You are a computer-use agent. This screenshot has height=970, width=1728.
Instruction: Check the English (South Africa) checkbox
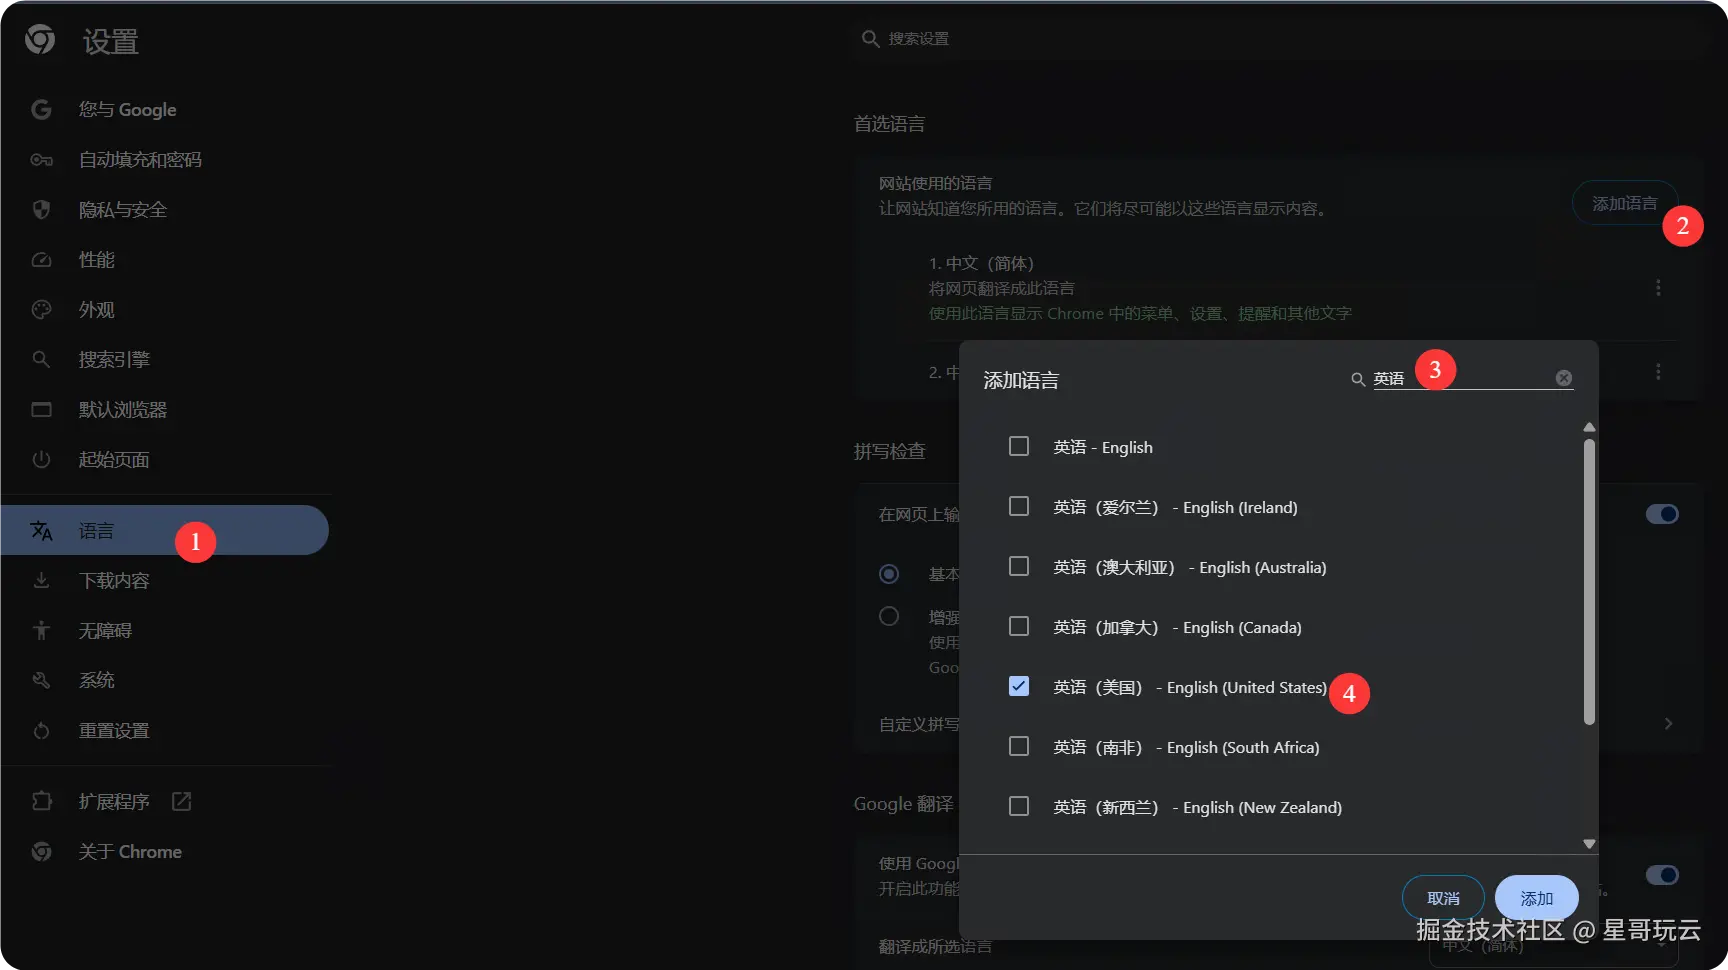click(1019, 746)
